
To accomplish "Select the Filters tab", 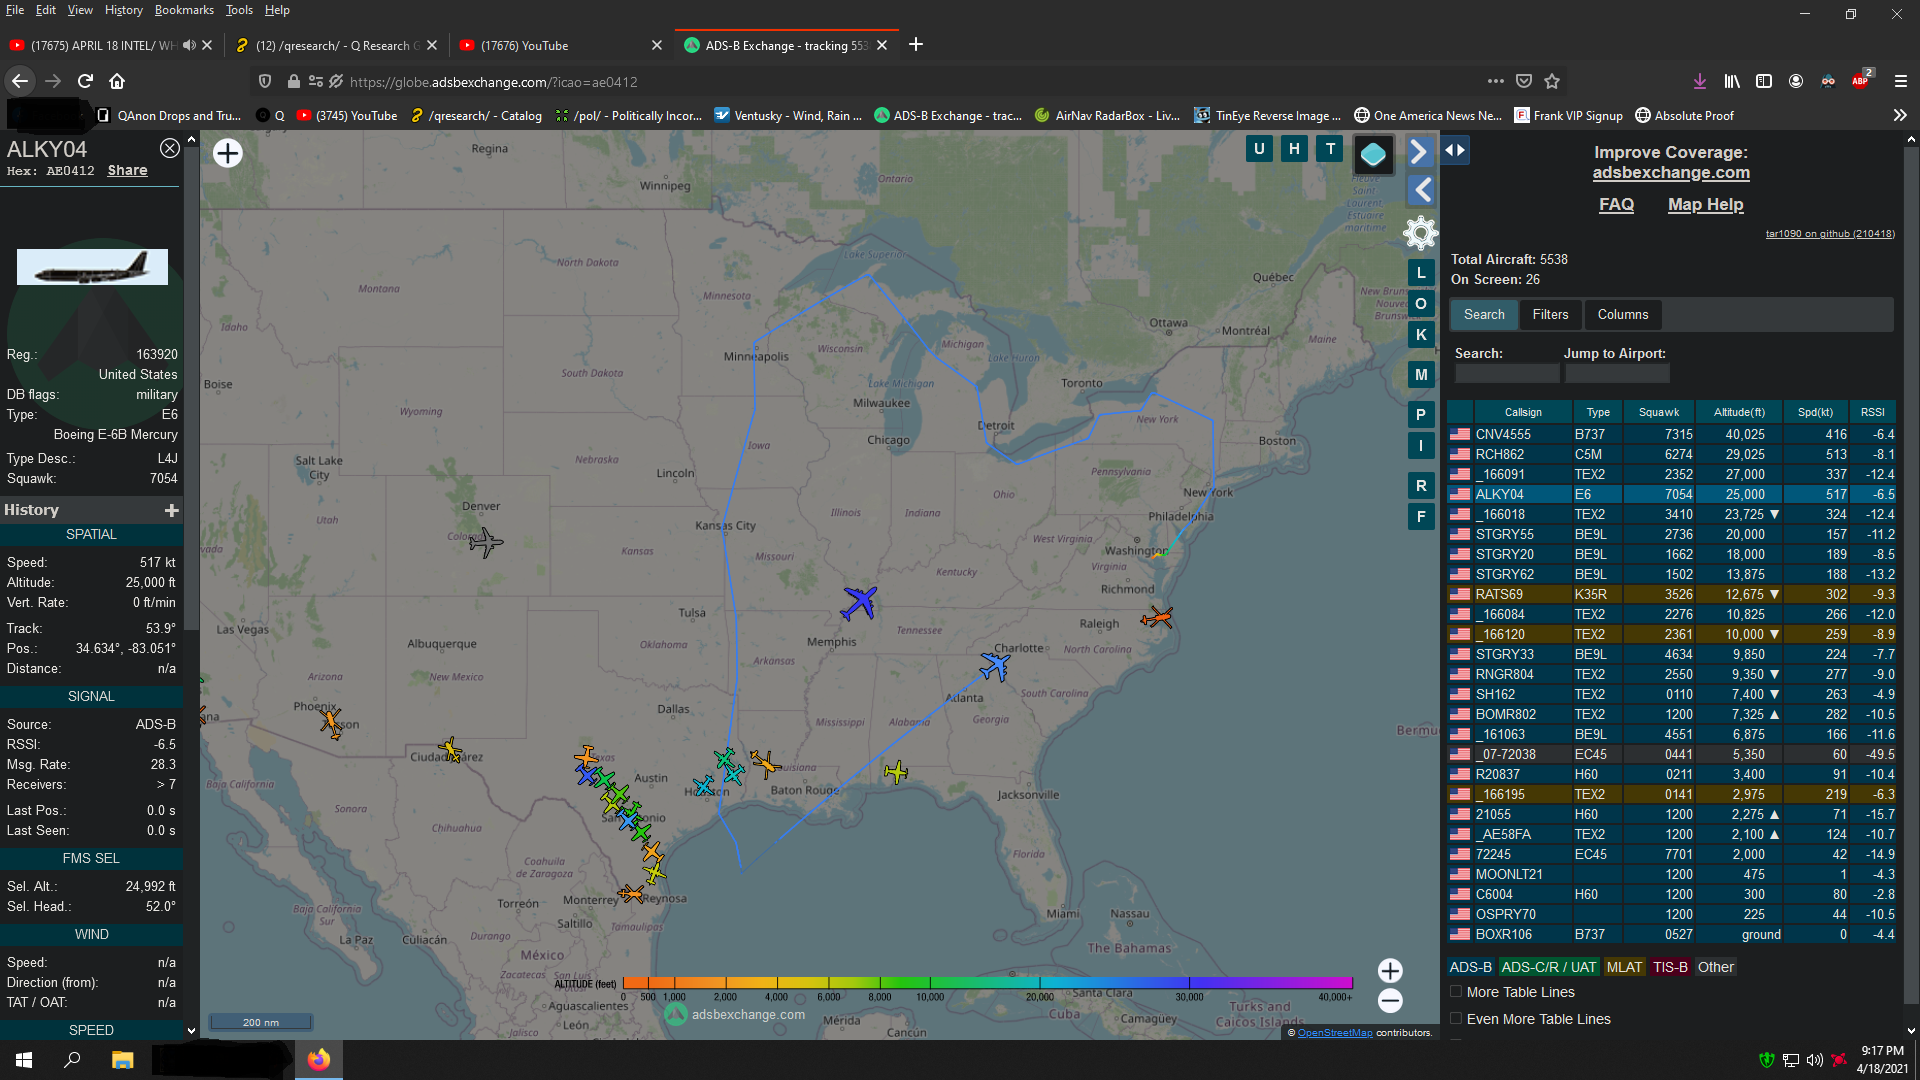I will pos(1550,315).
